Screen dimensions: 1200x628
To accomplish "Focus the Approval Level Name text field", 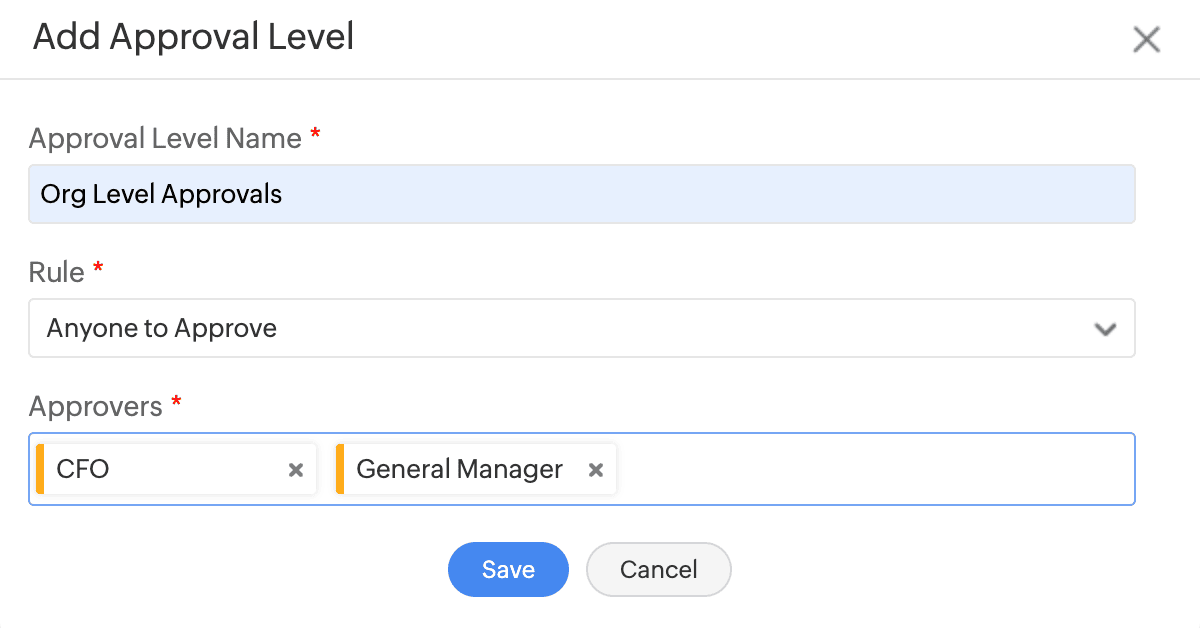I will point(580,194).
